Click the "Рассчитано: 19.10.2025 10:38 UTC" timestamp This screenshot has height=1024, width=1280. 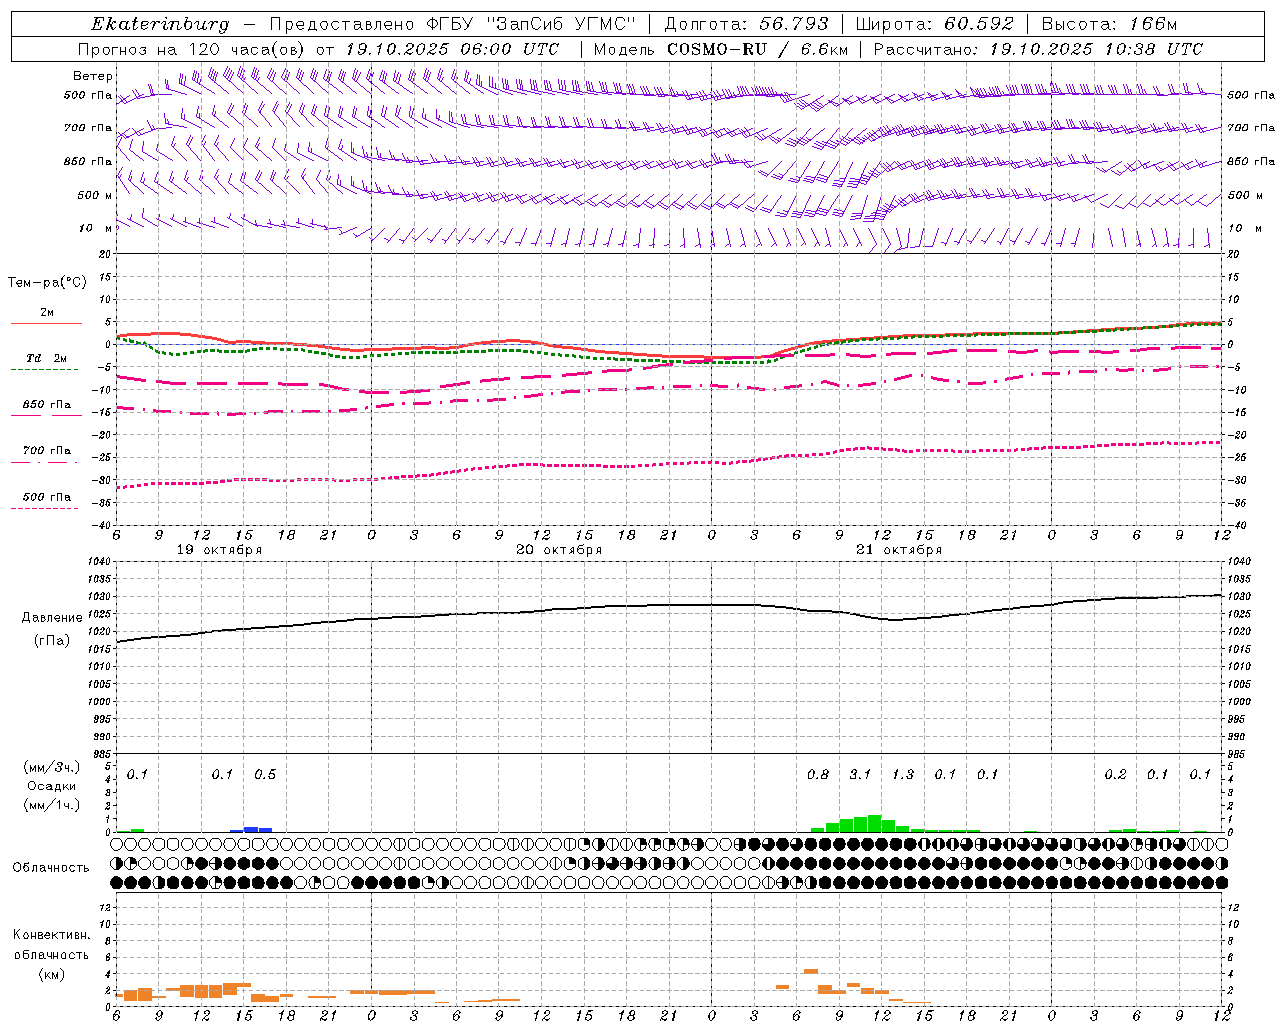1038,49
